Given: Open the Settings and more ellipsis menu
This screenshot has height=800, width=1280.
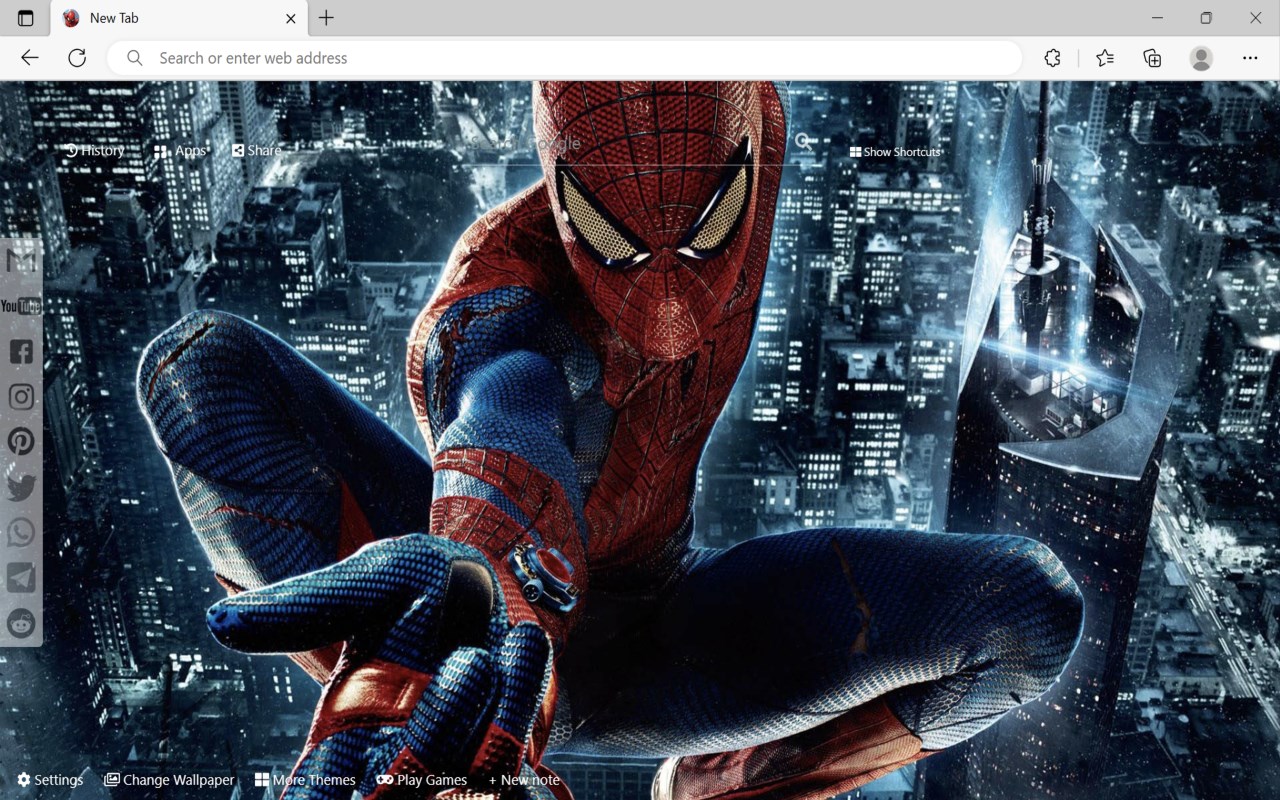Looking at the screenshot, I should tap(1250, 58).
